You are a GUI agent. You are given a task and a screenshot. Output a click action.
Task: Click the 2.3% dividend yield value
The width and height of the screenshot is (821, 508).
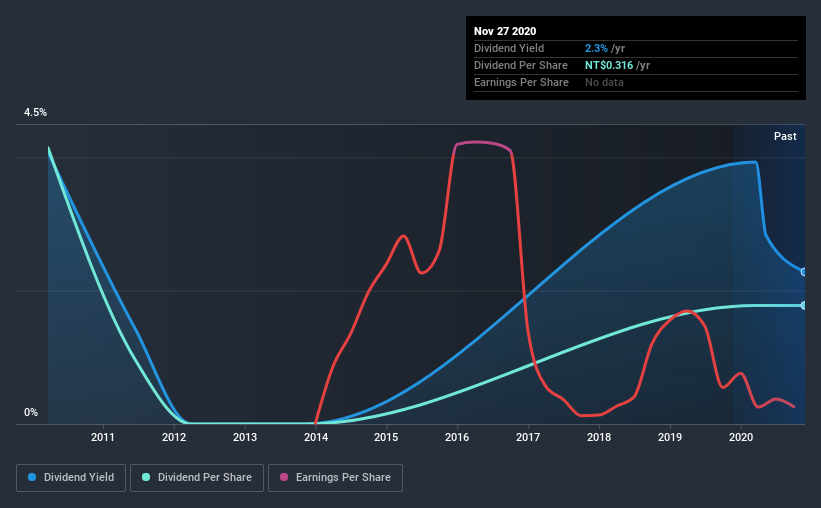pyautogui.click(x=596, y=48)
